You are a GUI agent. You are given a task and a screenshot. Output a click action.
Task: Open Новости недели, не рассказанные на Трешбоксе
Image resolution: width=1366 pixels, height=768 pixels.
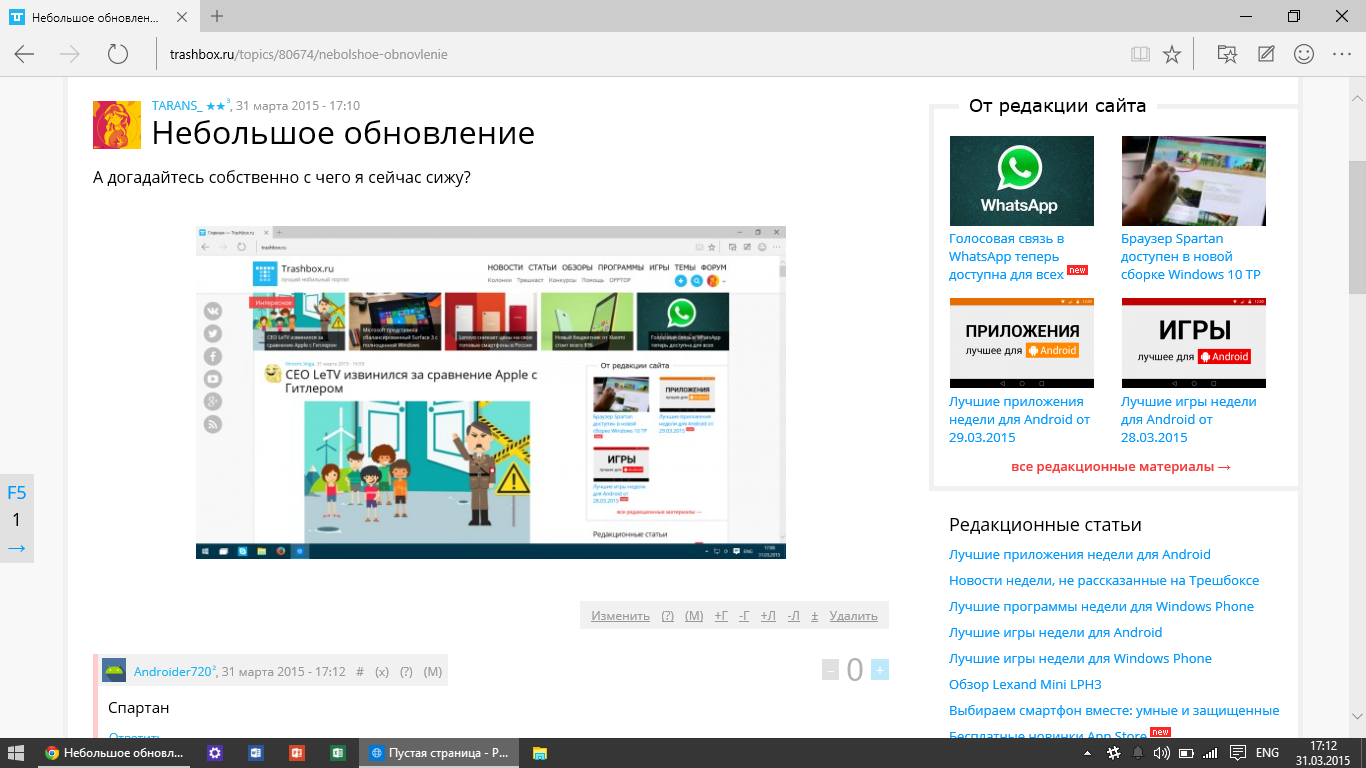(x=1104, y=580)
